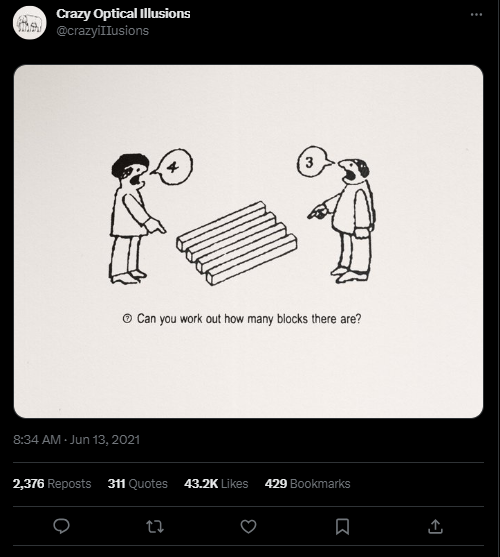
Task: Click the stacked blocks drawing in image
Action: pyautogui.click(x=237, y=243)
